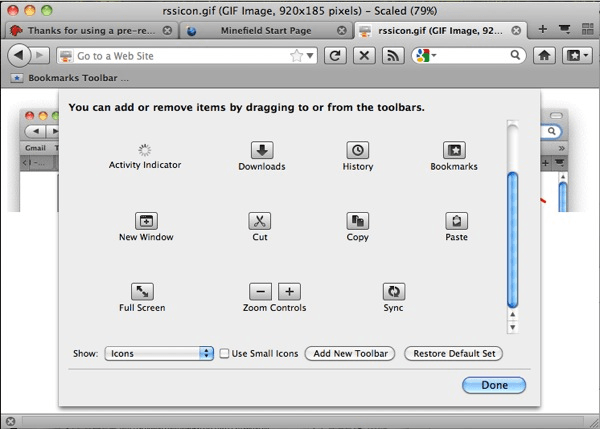600x429 pixels.
Task: Select the Full Screen icon
Action: [x=142, y=292]
